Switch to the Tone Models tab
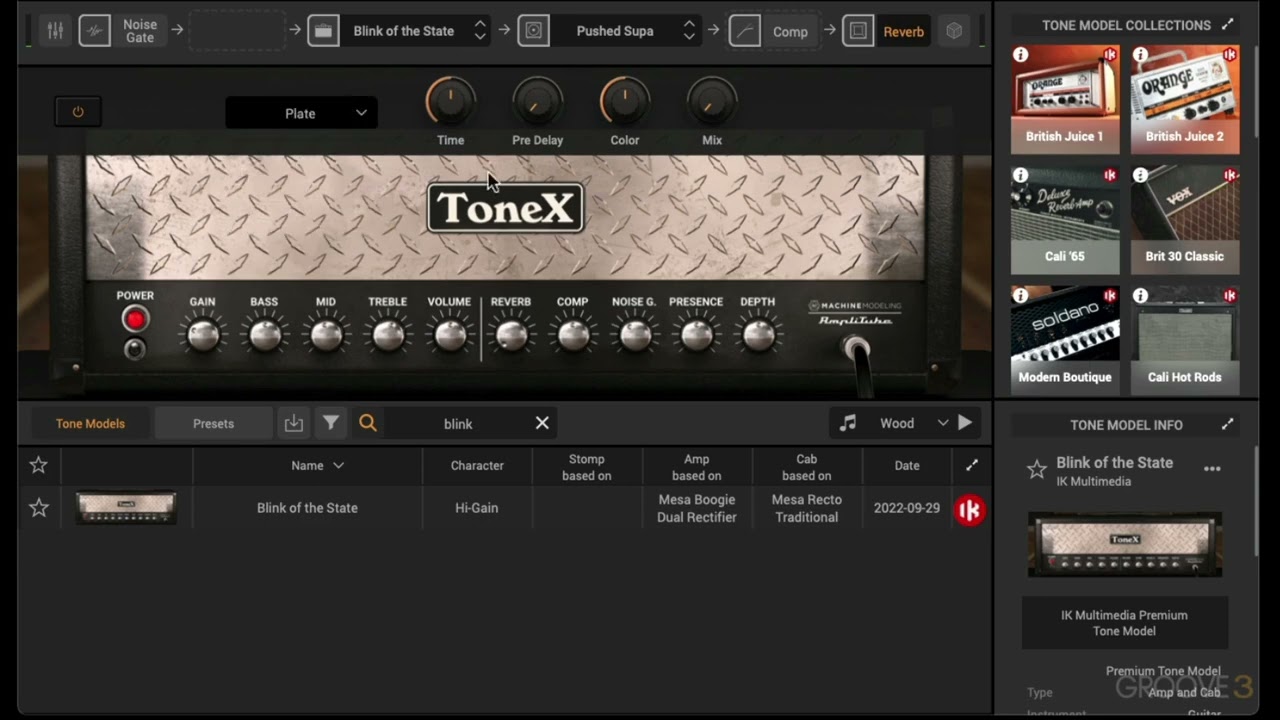Screen dimensions: 1280x720 pyautogui.click(x=90, y=423)
